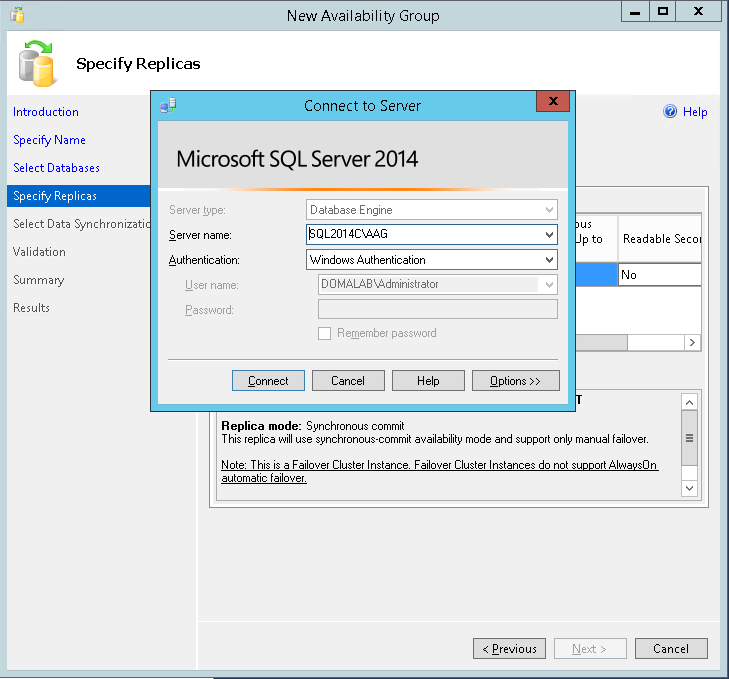Image resolution: width=729 pixels, height=679 pixels.
Task: Open the Readable Secondary 'No' cell
Action: pyautogui.click(x=659, y=275)
